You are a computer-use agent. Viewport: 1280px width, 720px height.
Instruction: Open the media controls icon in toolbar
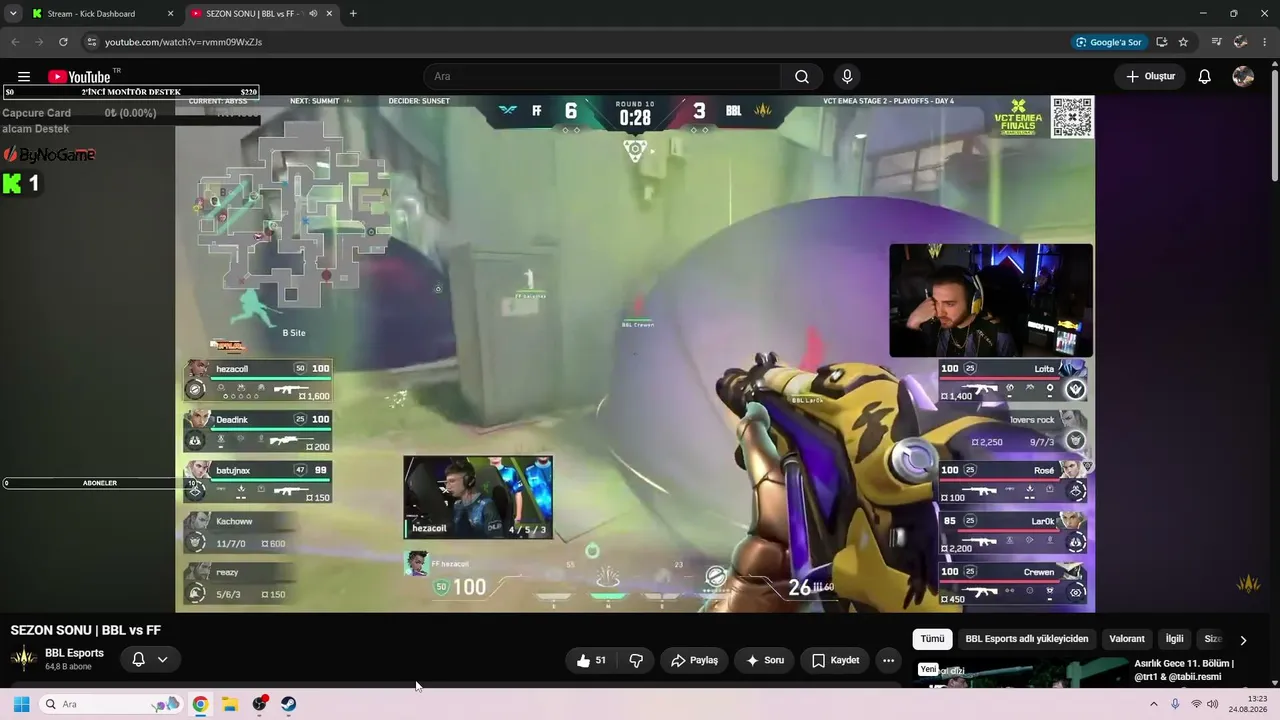pyautogui.click(x=1217, y=42)
